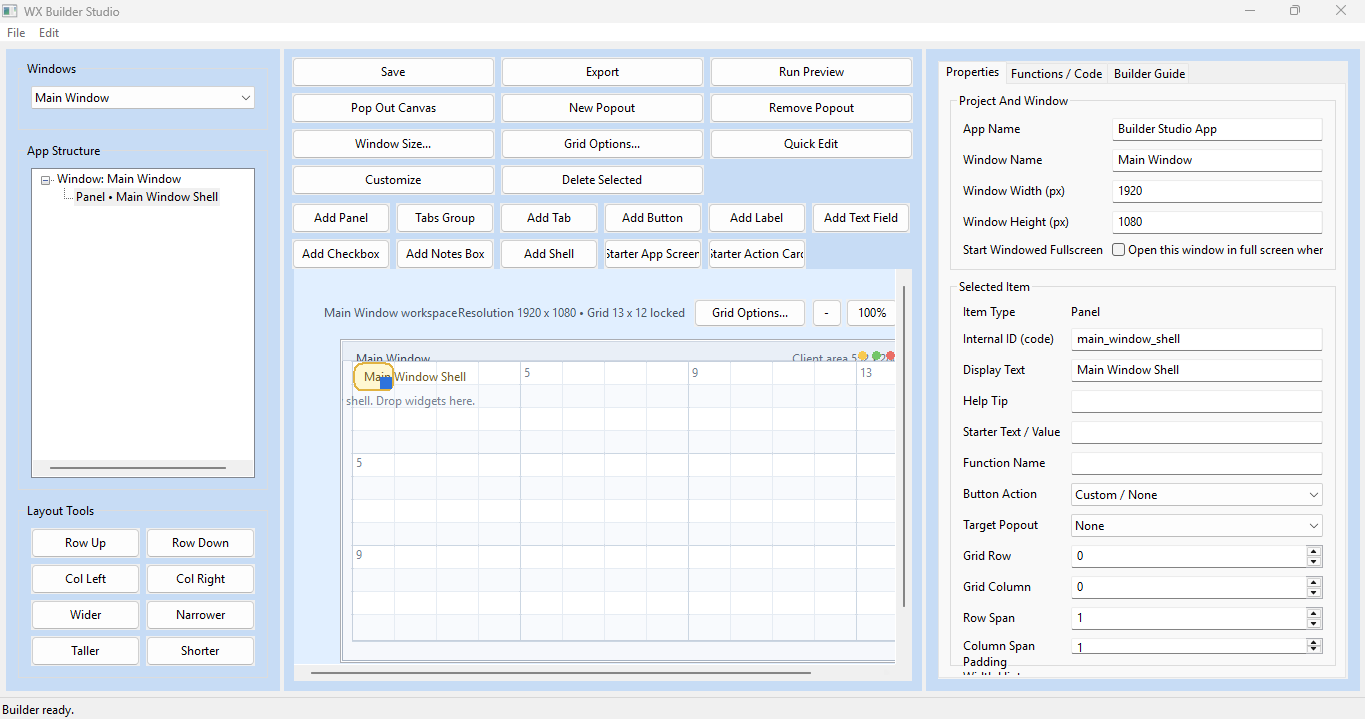1365x719 pixels.
Task: Click the canvas zoom-out minus button
Action: click(826, 313)
